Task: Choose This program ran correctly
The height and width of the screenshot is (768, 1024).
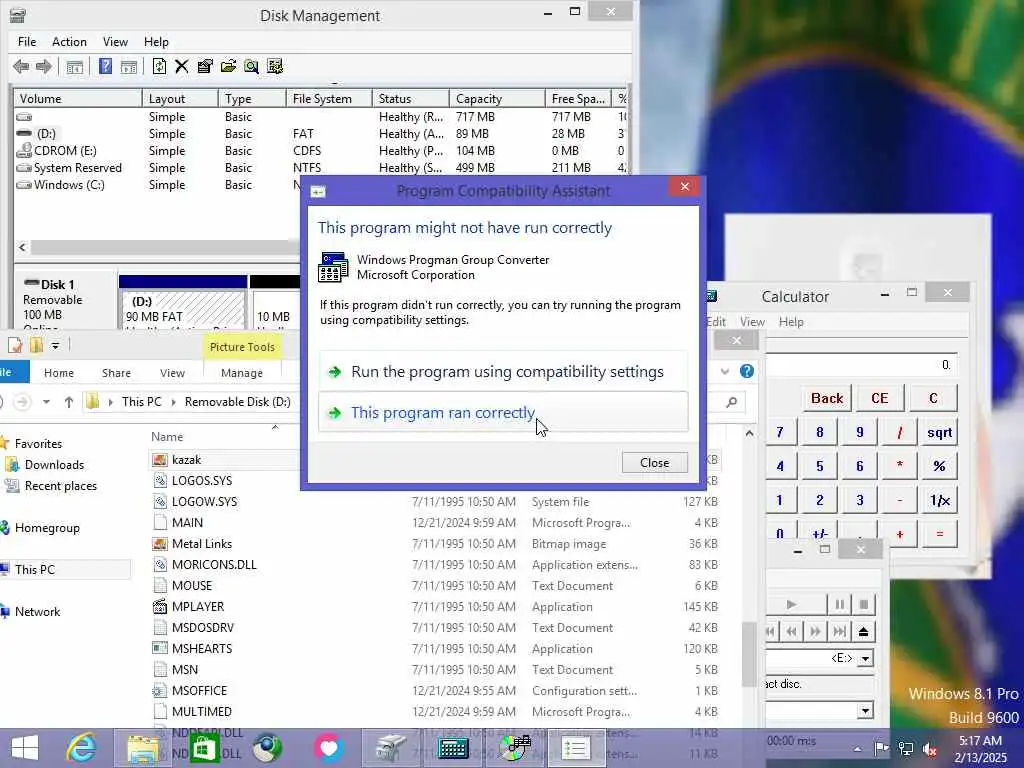Action: [503, 412]
